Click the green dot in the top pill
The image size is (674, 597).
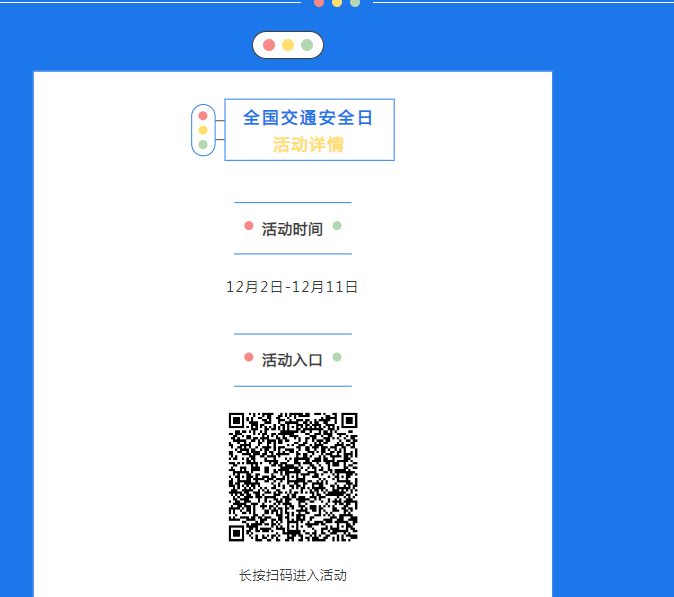coord(307,45)
